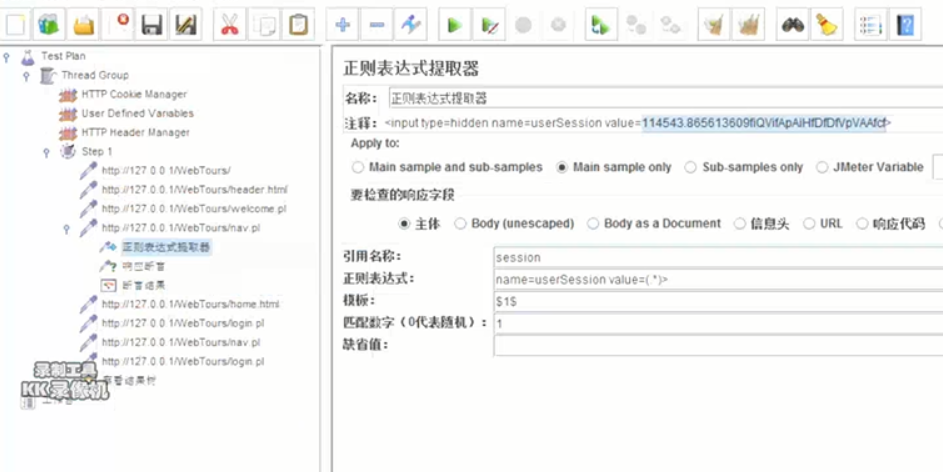Select Sub-samples only radio
The height and width of the screenshot is (472, 943).
pos(691,167)
